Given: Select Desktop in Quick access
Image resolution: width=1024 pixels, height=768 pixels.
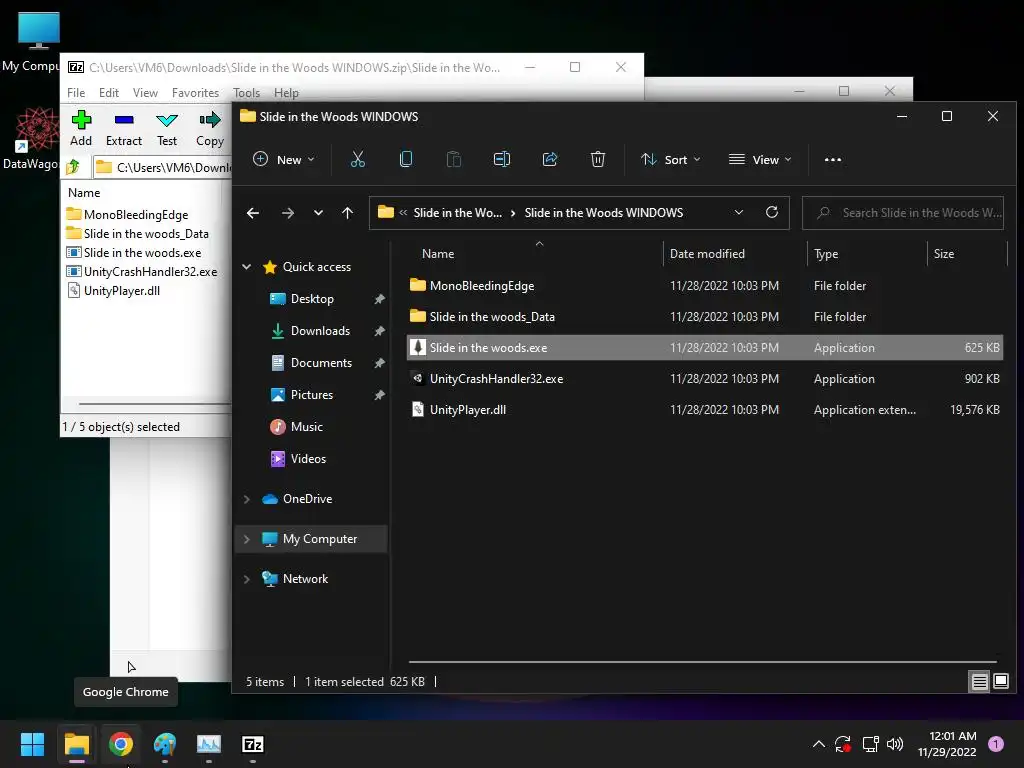Looking at the screenshot, I should [312, 298].
